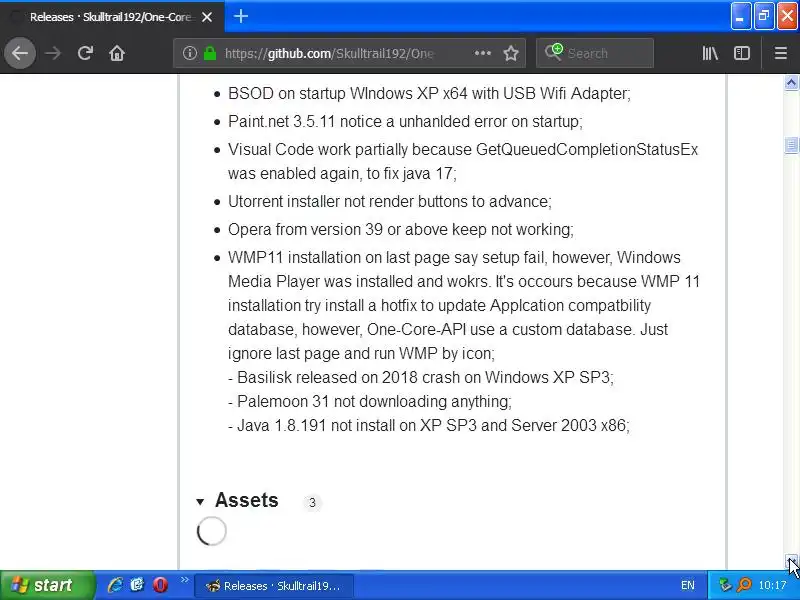Click 'Palemoon 31 not downloading' line
This screenshot has width=800, height=600.
click(x=370, y=402)
